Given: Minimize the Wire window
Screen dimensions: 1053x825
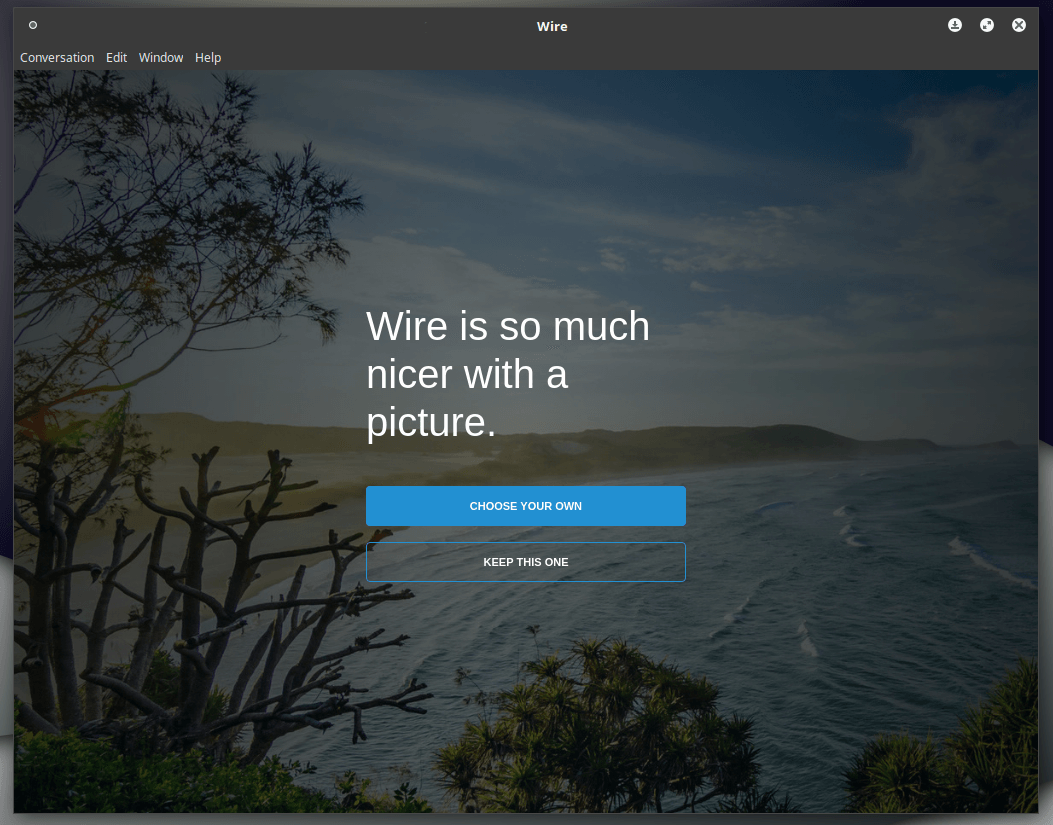Looking at the screenshot, I should click(x=954, y=26).
